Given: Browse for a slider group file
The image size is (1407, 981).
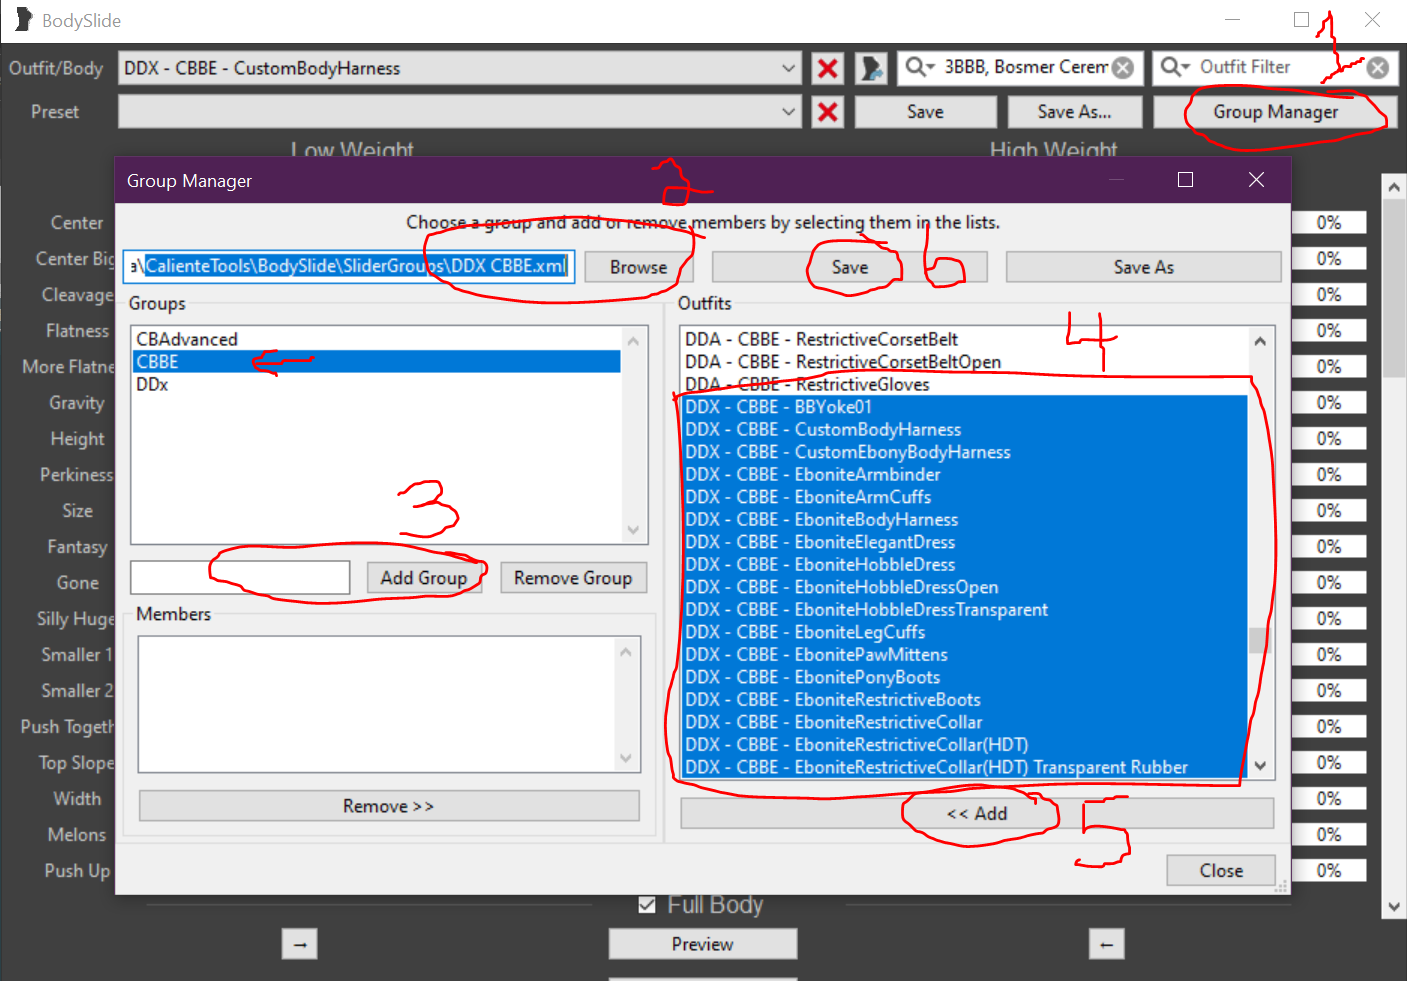Looking at the screenshot, I should 638,267.
